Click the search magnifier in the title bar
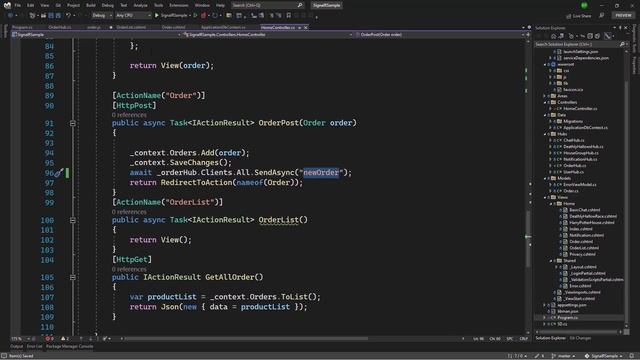The height and width of the screenshot is (360, 640). click(300, 5)
